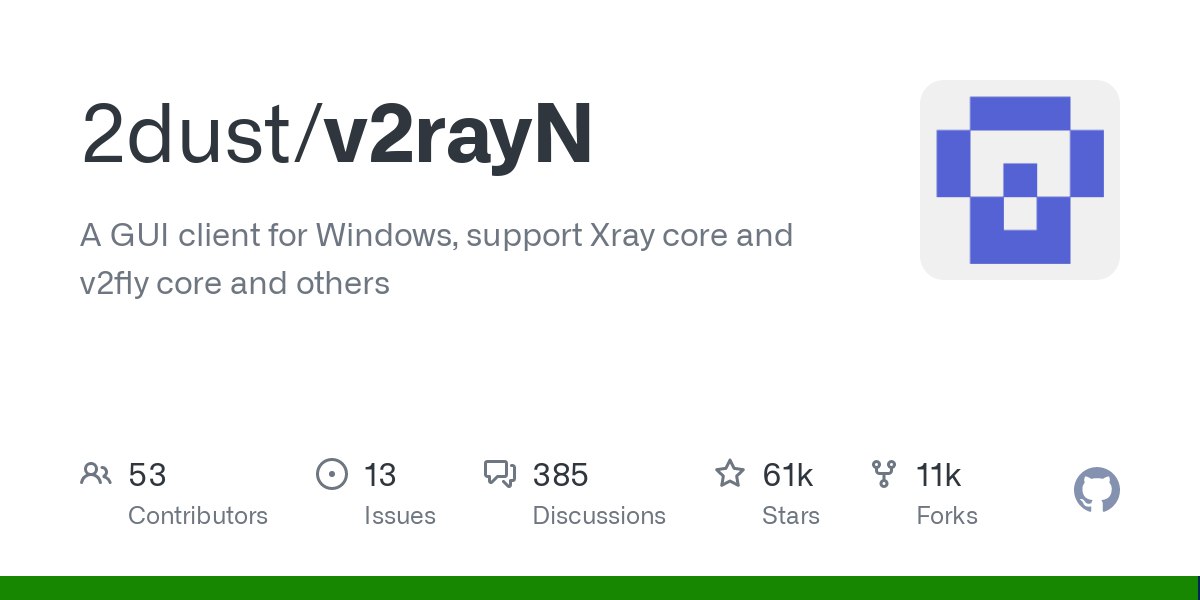Select the Contributors label
Screen dimensions: 1200x600
pos(198,516)
